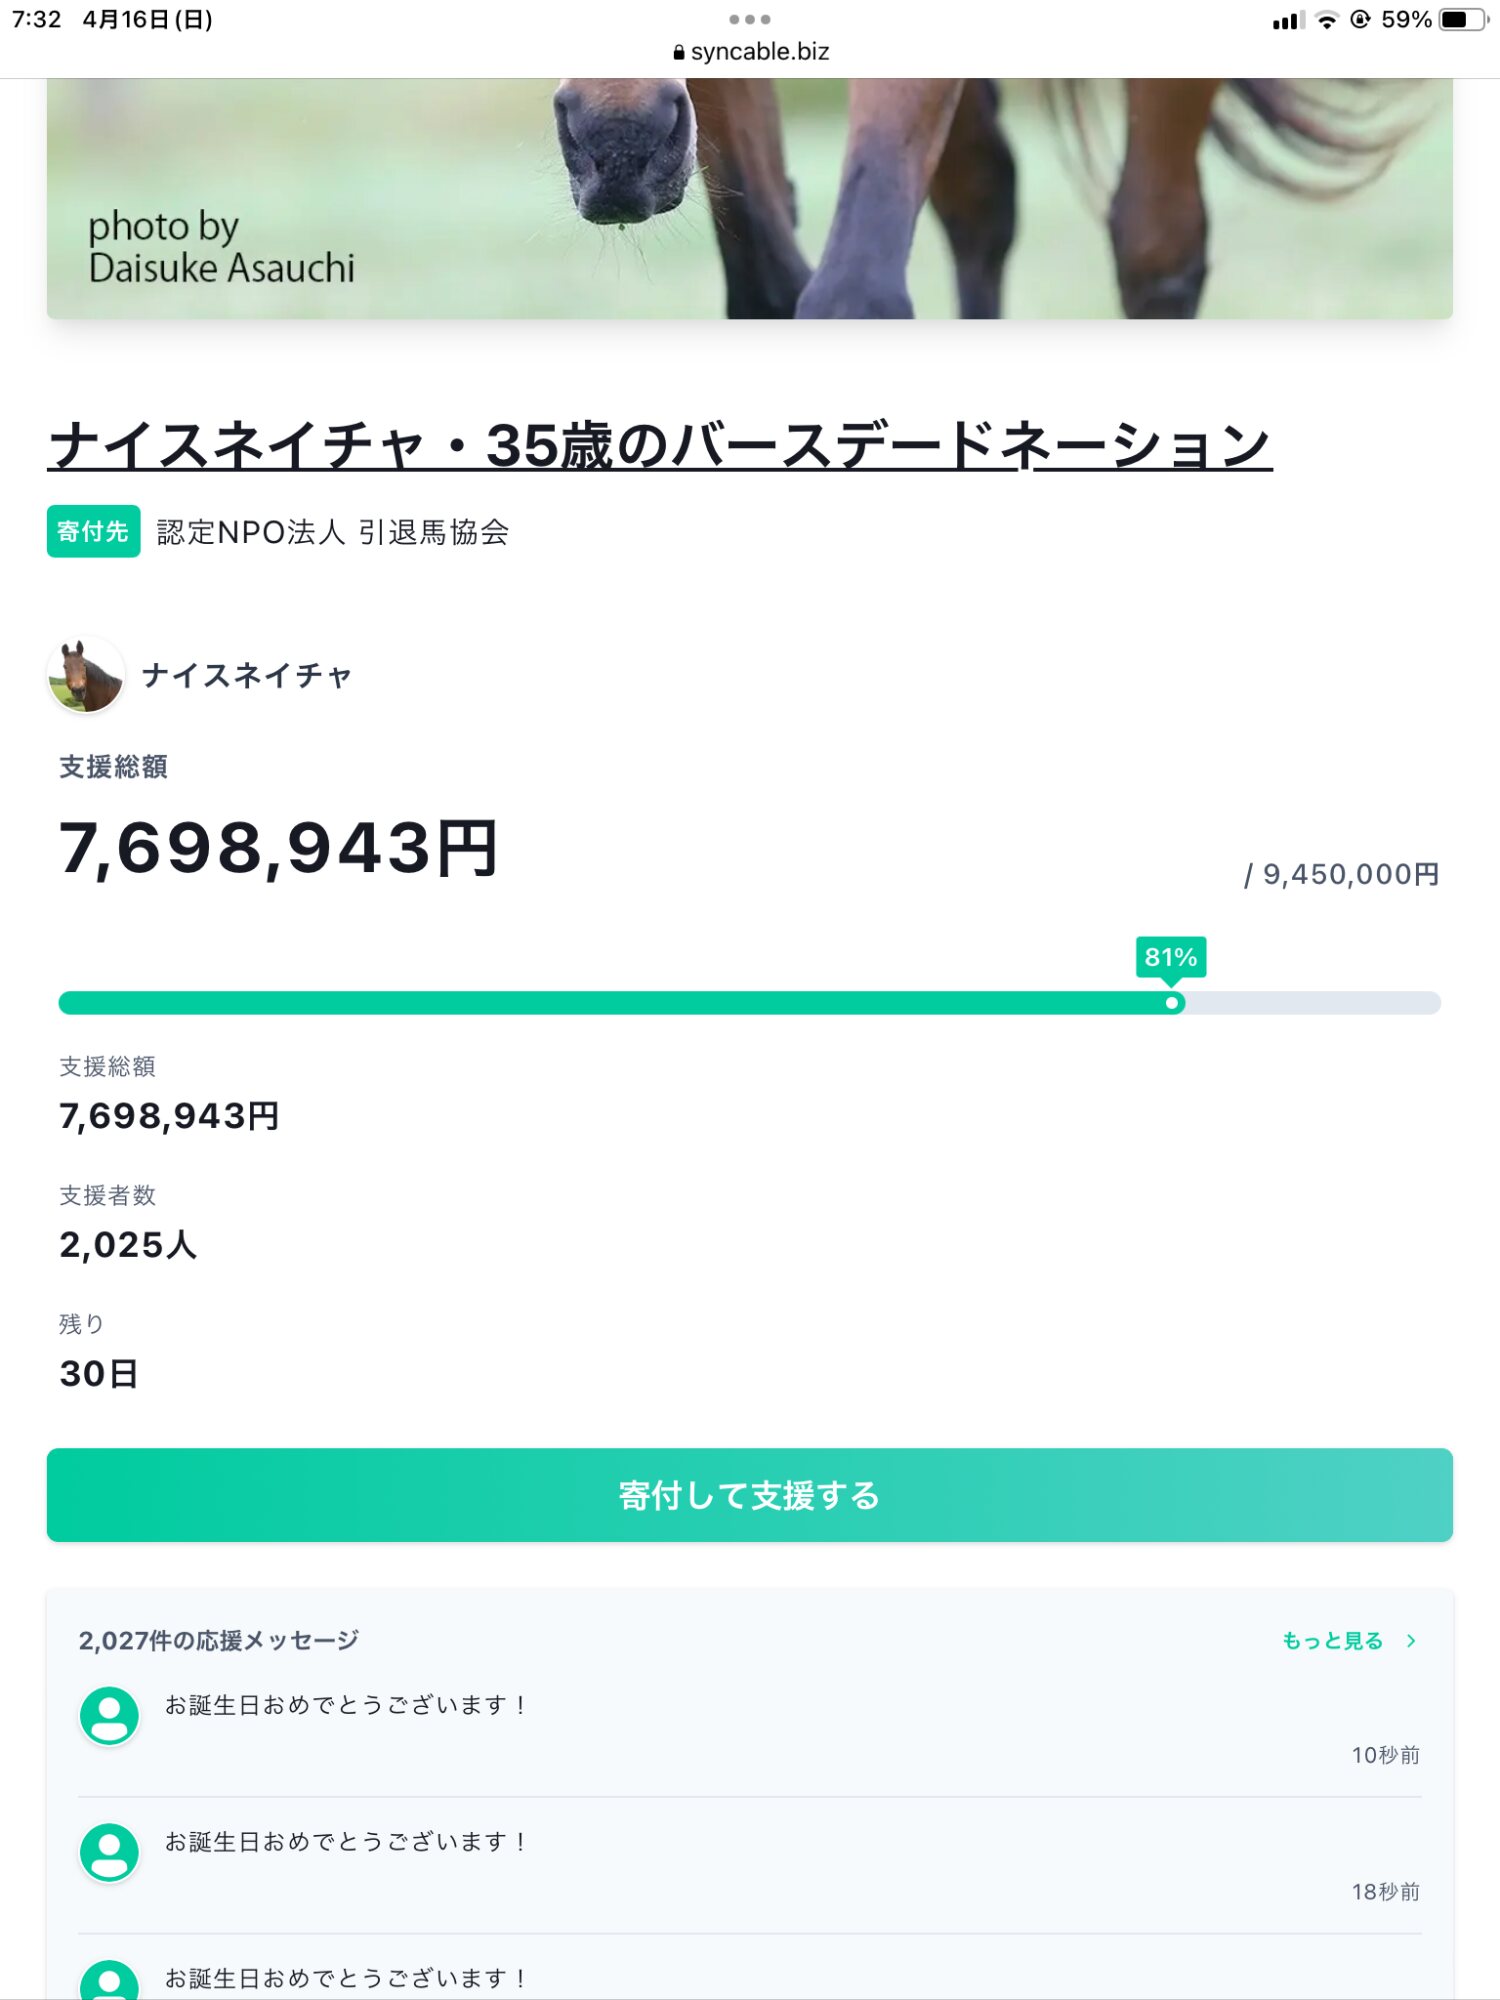Open the ナイスネイチャ・35歳のバースデードネーション title link
Image resolution: width=1500 pixels, height=2000 pixels.
click(660, 446)
